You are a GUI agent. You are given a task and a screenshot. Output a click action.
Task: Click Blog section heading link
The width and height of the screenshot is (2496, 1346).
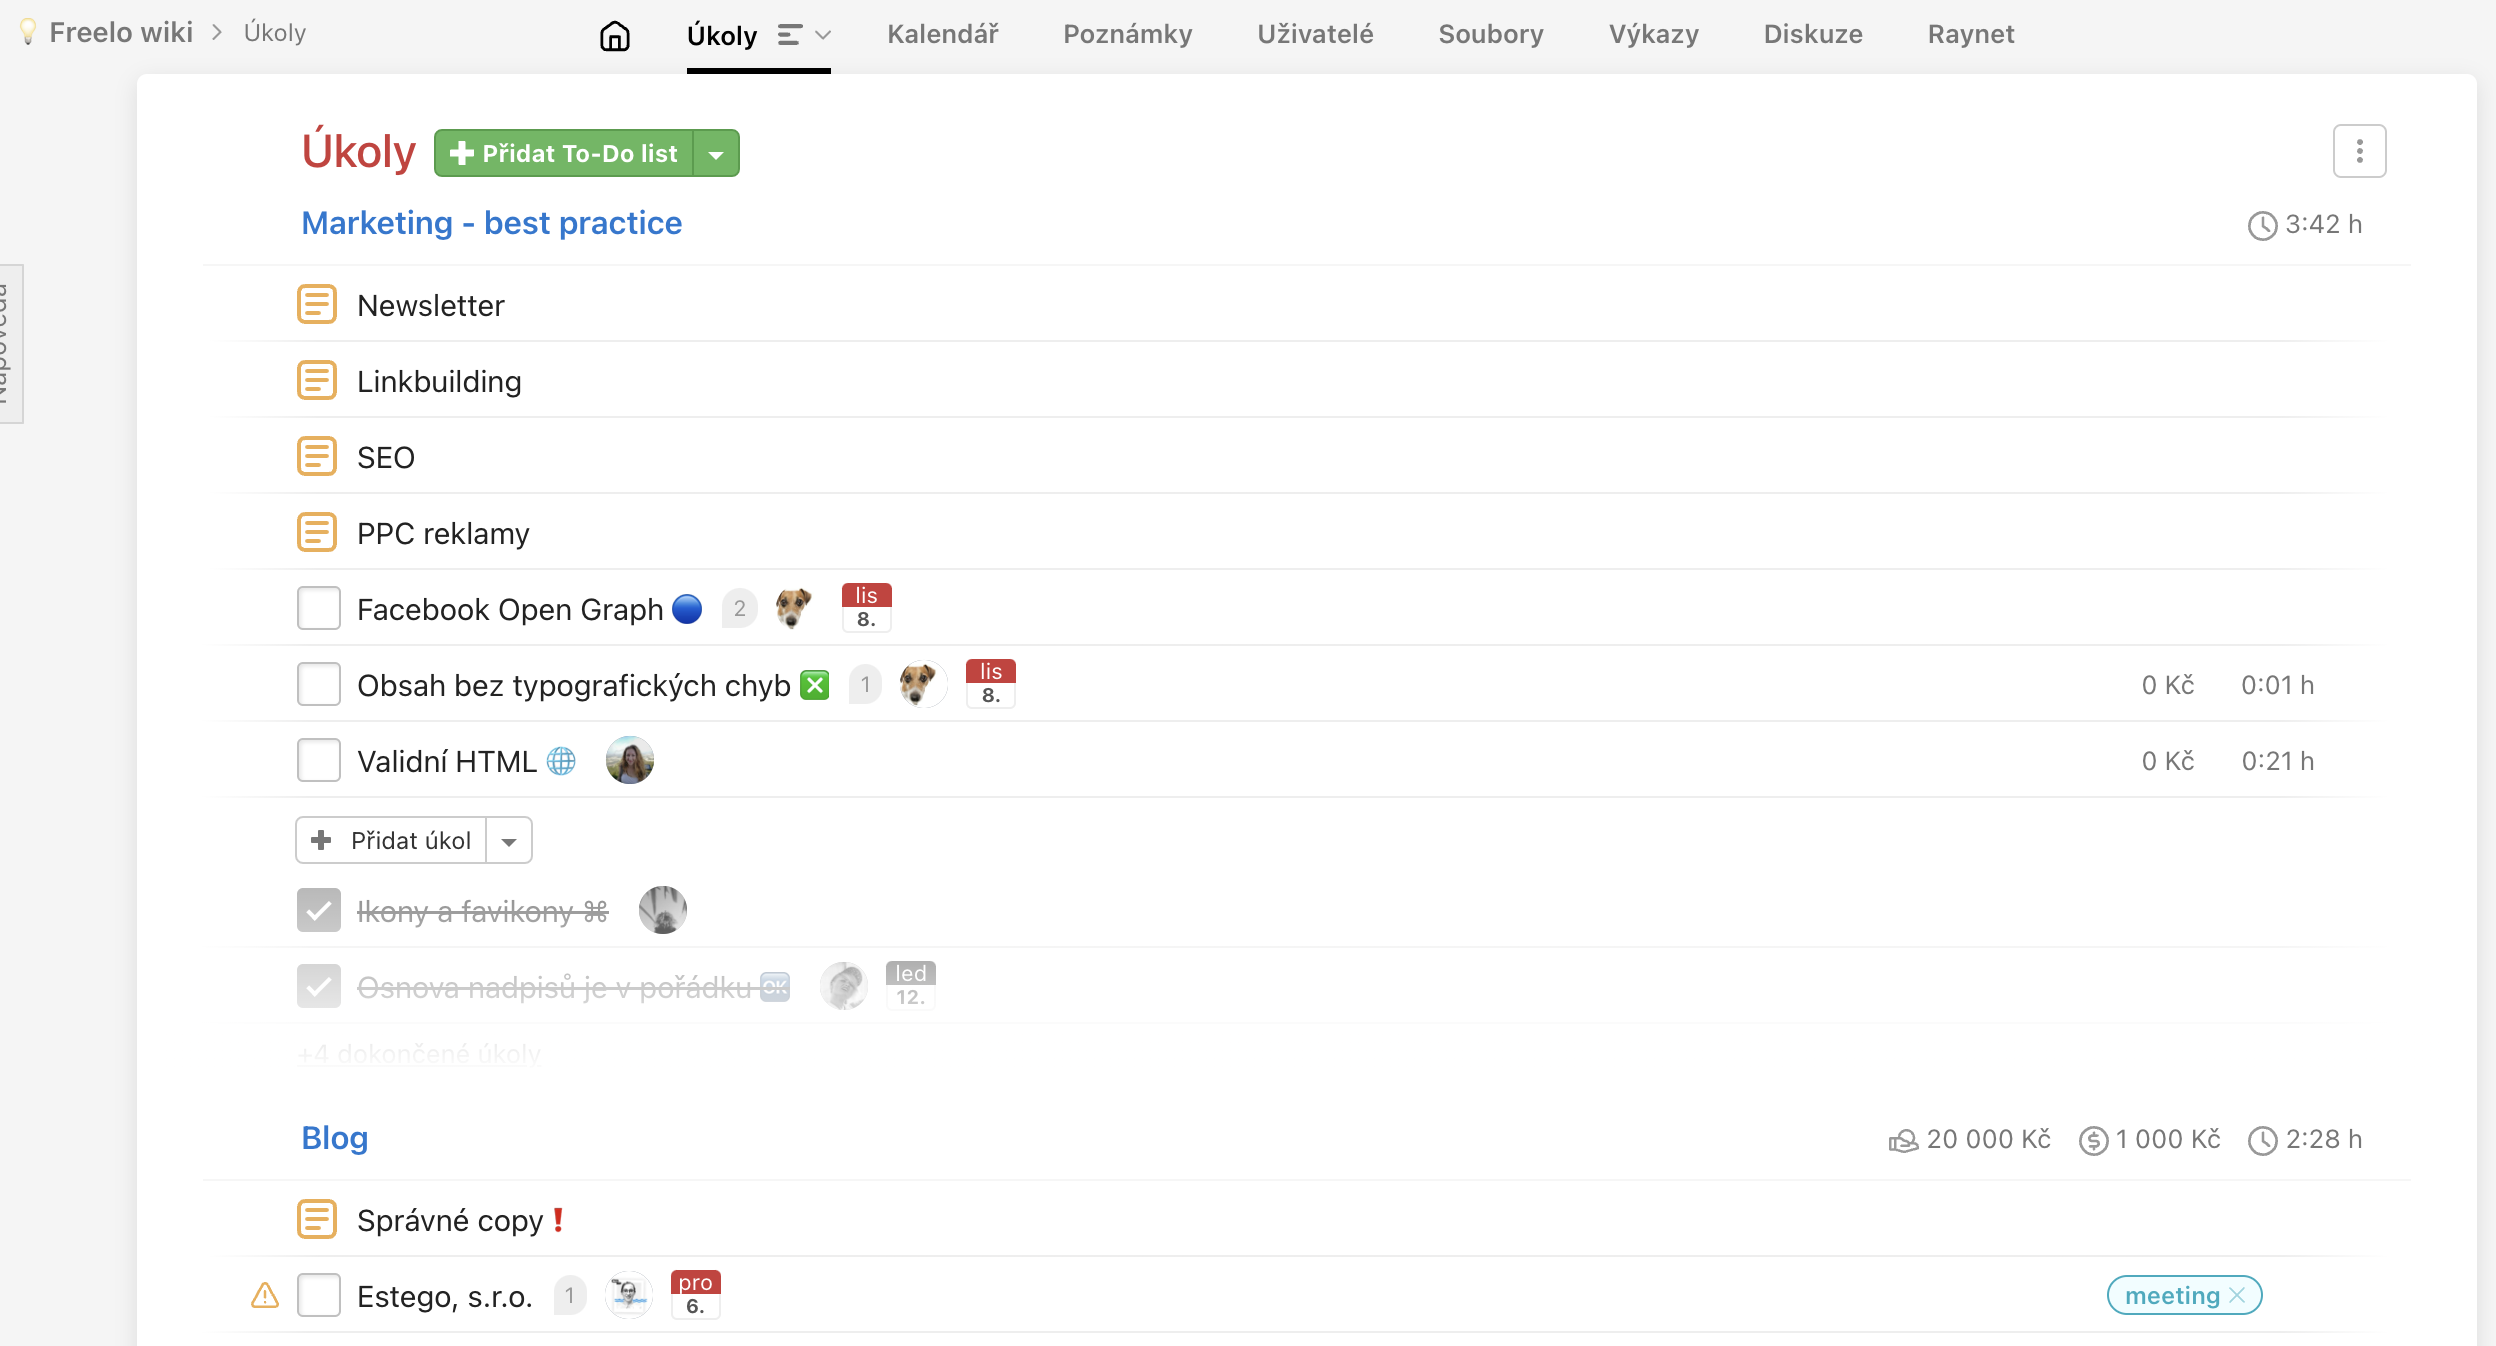333,1137
